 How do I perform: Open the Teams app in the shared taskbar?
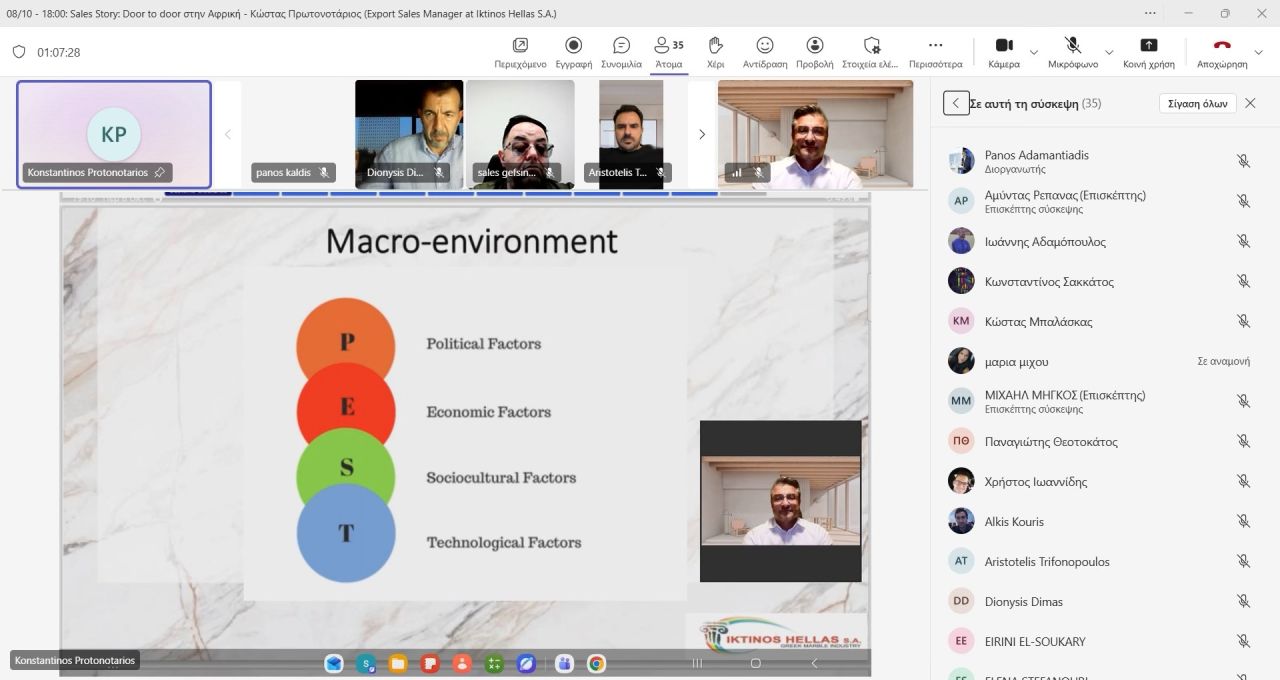(564, 663)
